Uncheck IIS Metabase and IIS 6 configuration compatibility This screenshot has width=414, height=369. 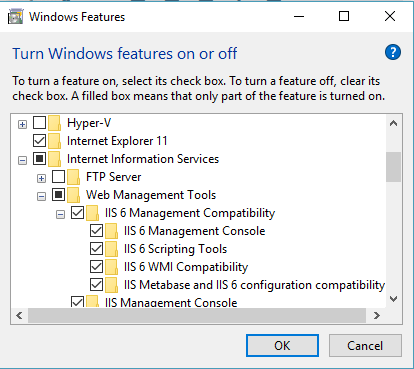click(x=96, y=285)
